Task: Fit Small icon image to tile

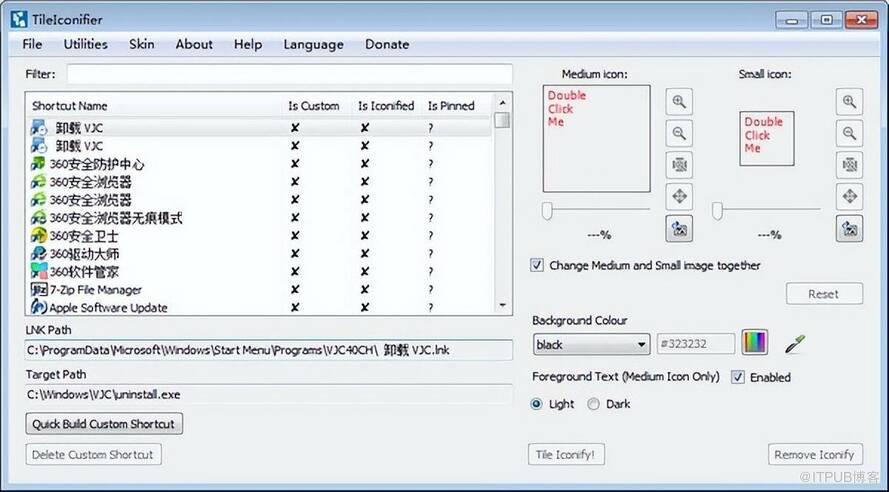Action: 849,165
